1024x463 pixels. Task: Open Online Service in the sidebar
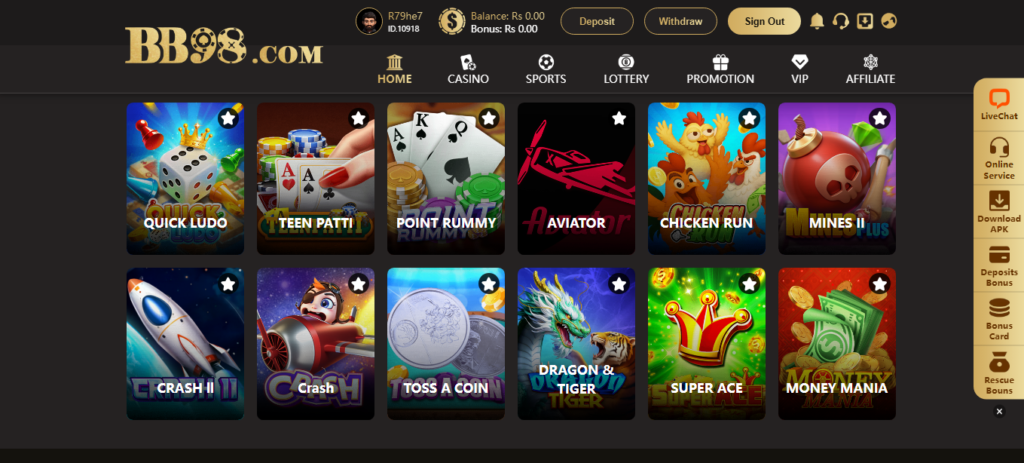pos(999,159)
